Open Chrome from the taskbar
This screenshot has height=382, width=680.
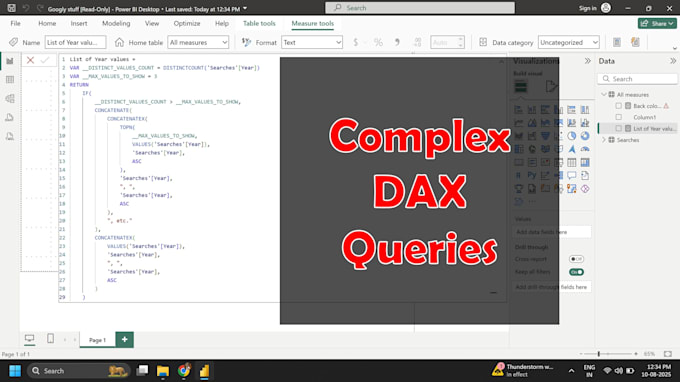[x=184, y=371]
